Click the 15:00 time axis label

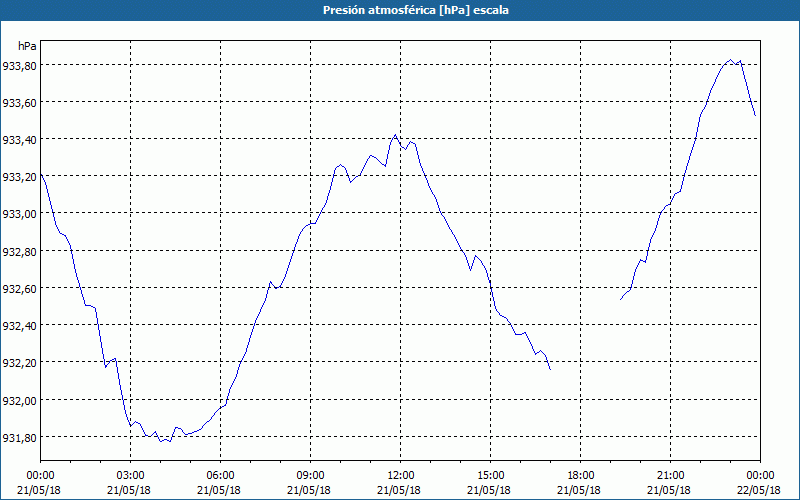(x=490, y=476)
